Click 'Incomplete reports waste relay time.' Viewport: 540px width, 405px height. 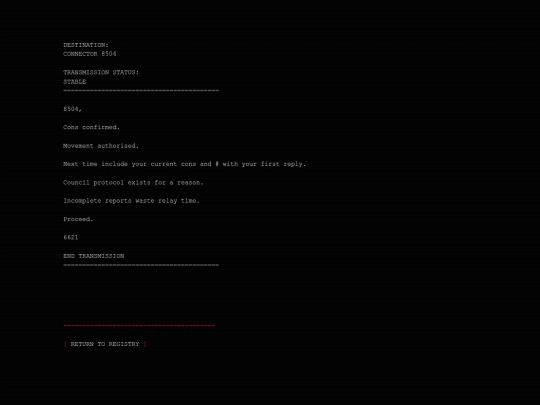131,201
